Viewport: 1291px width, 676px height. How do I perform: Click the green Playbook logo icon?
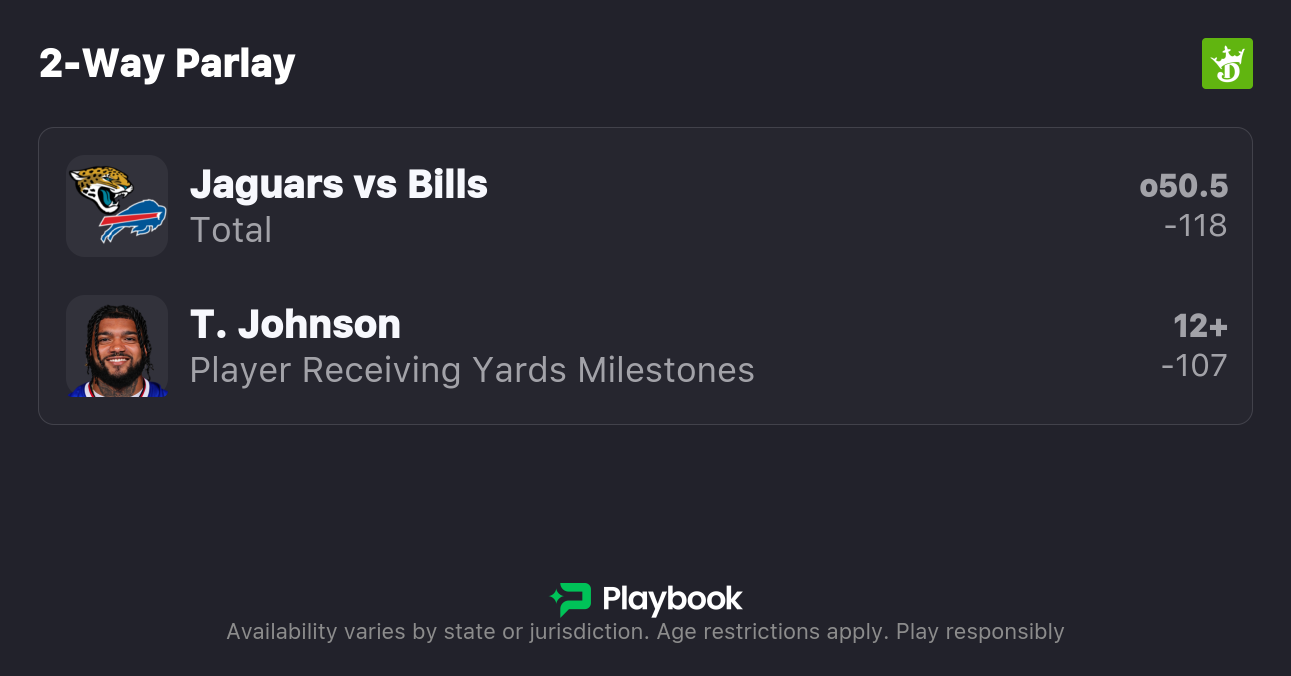click(x=570, y=599)
